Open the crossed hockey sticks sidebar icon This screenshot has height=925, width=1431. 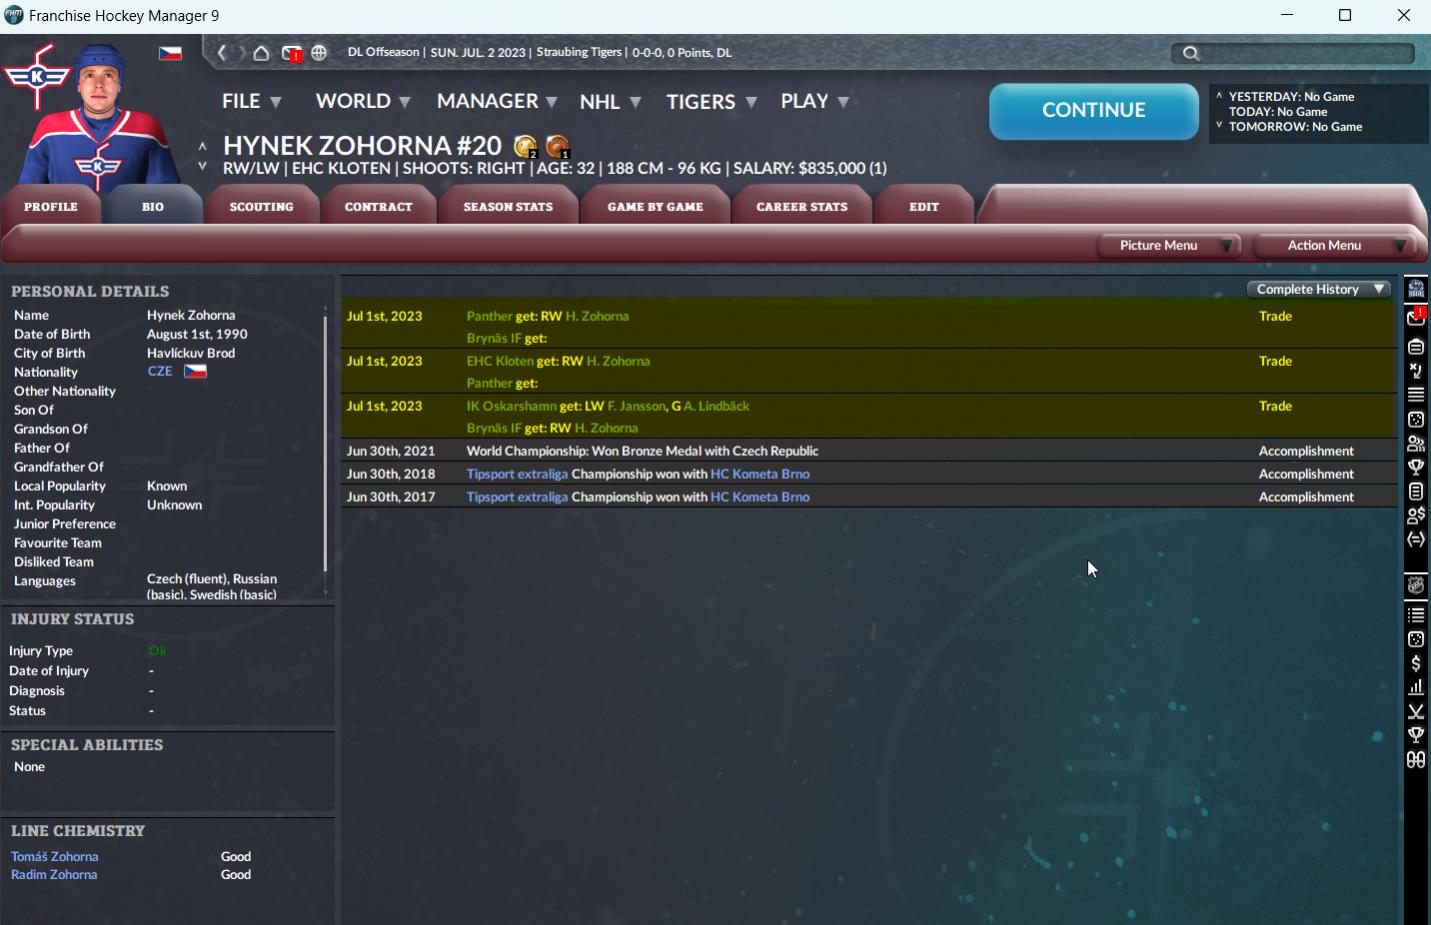coord(1416,711)
